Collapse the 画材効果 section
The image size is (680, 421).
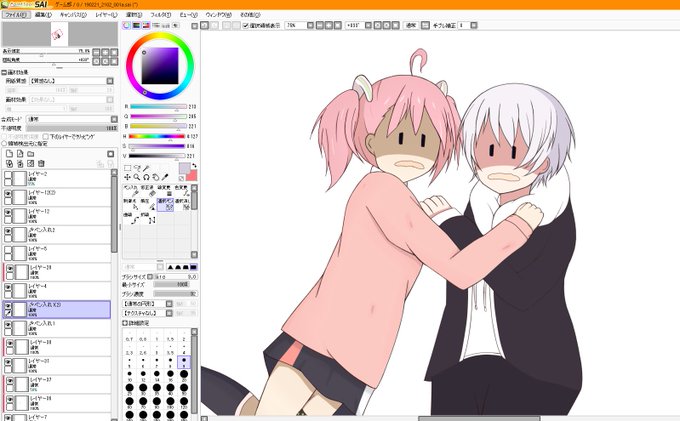coord(4,72)
